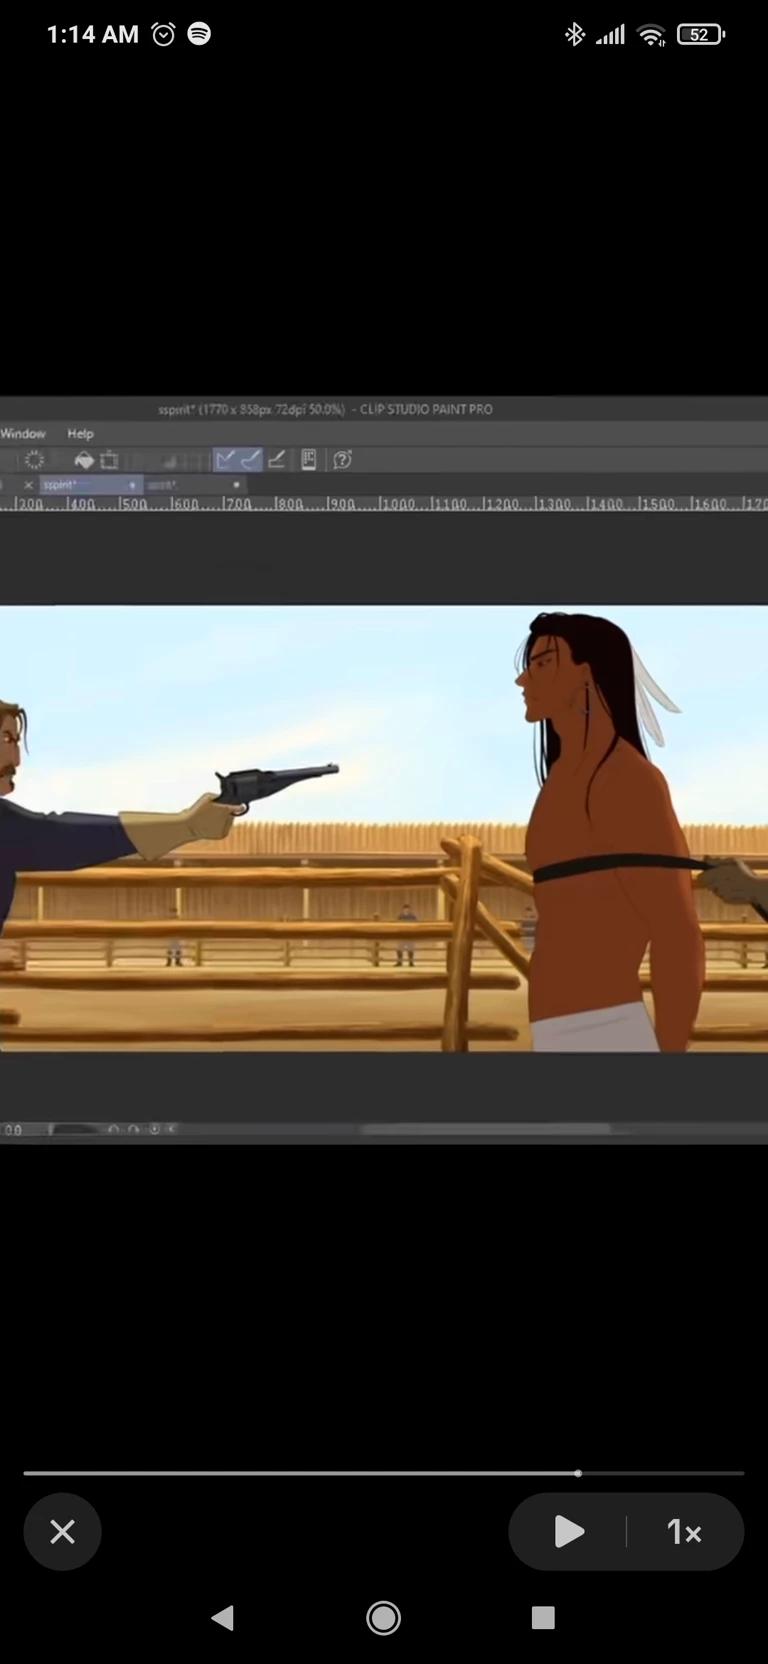Tap the 1:14 AM clock text
Screen dimensions: 768x1664
93,34
